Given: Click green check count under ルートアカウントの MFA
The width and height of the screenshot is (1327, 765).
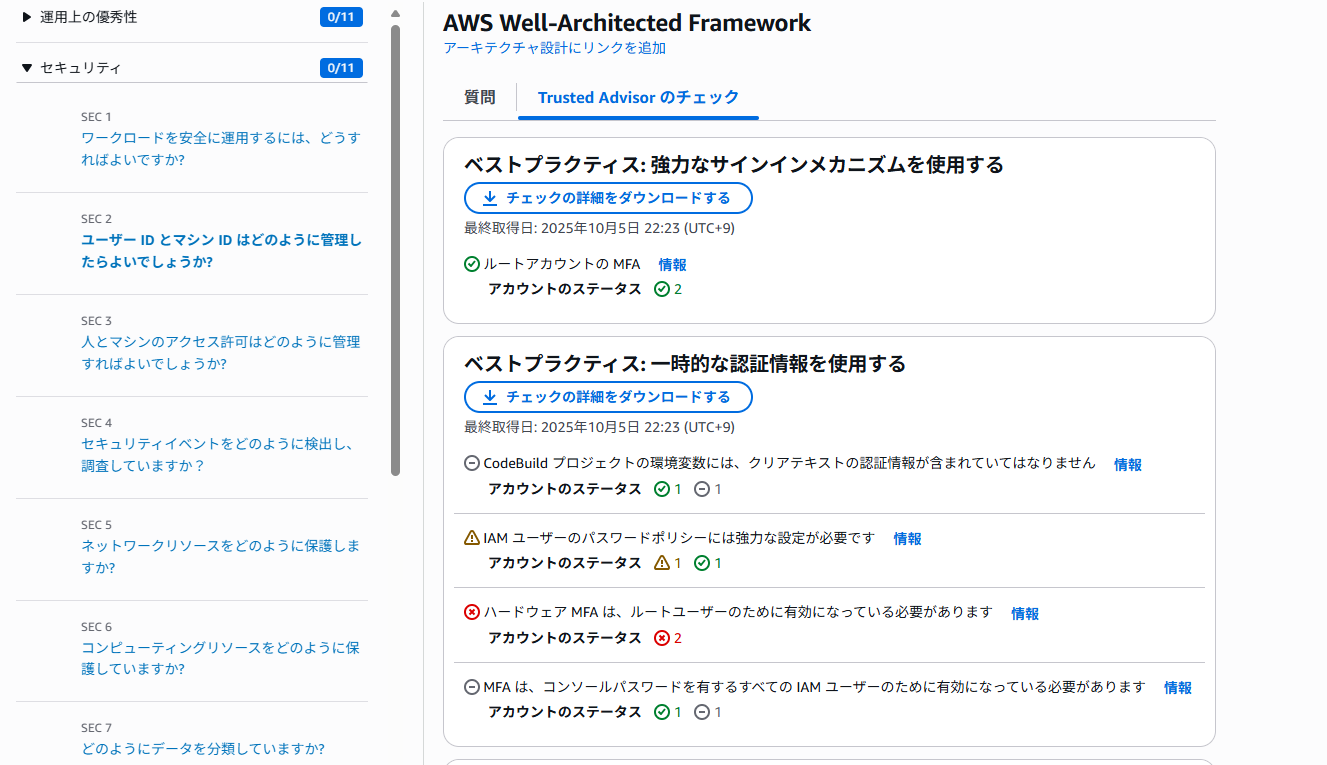Looking at the screenshot, I should [x=661, y=289].
